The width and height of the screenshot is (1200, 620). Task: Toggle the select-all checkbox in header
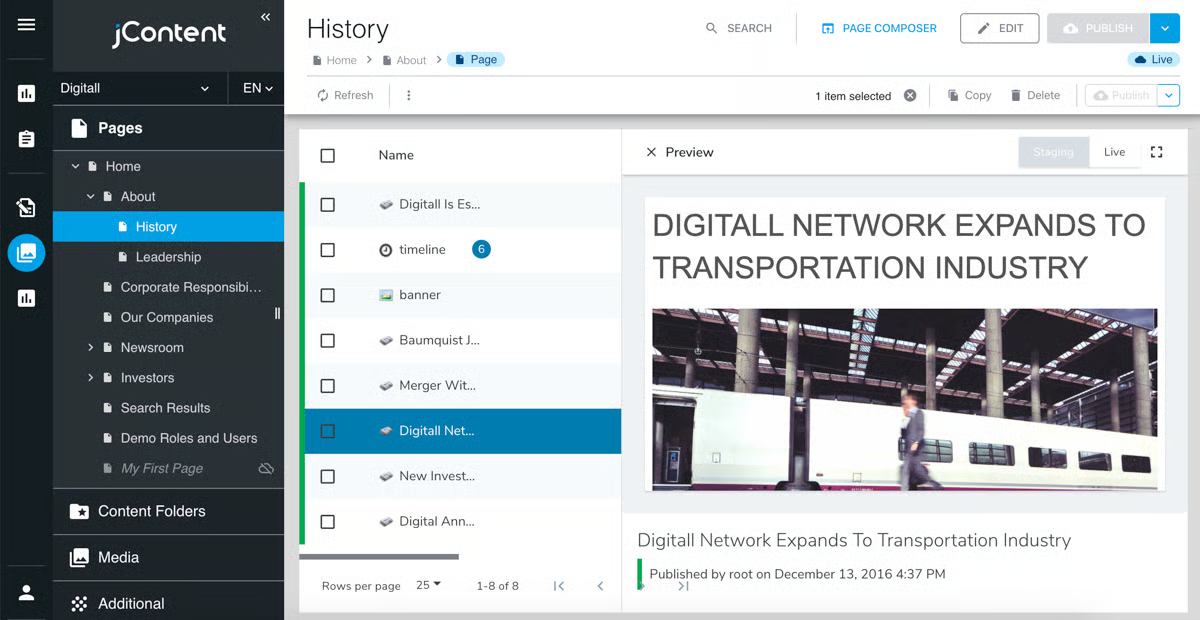327,155
